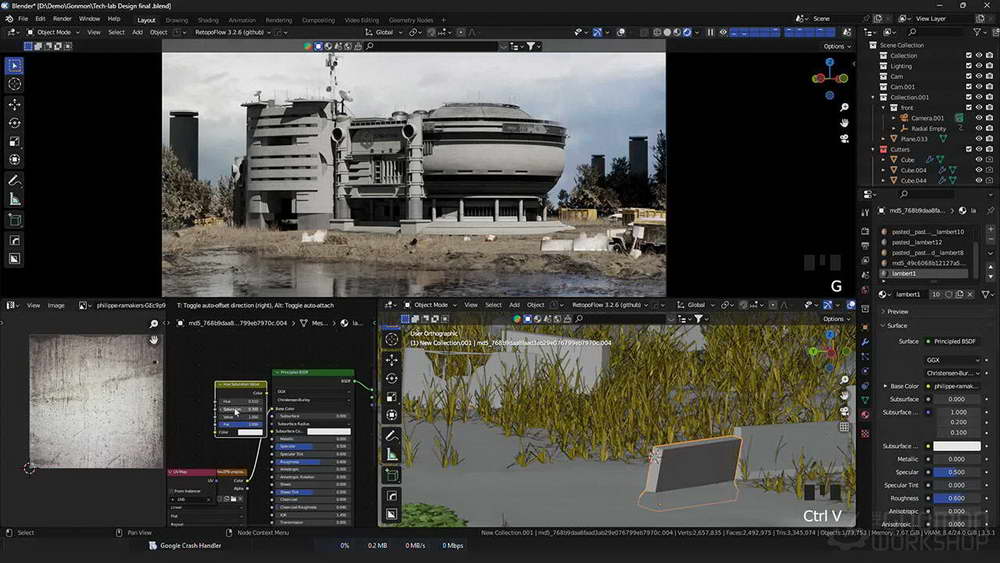
Task: Expand the Plane.033 object
Action: click(x=884, y=138)
